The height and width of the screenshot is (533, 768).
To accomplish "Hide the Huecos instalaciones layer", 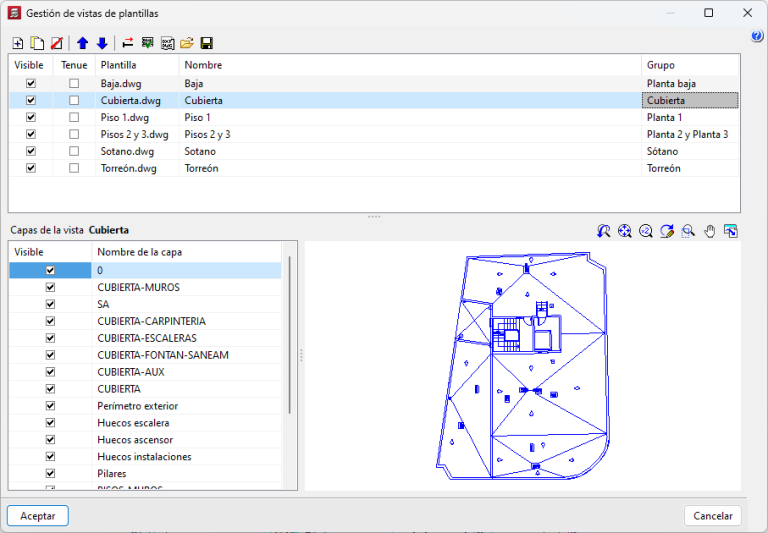I will click(x=50, y=456).
